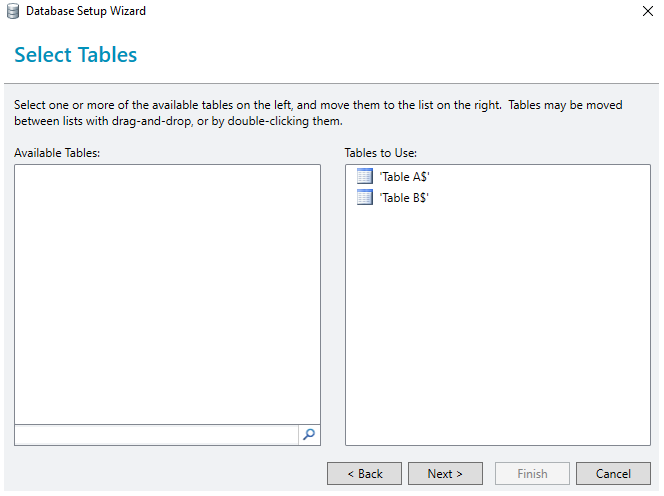This screenshot has width=664, height=496.
Task: Click the 'Database Setup Wizard' title text
Action: 86,11
